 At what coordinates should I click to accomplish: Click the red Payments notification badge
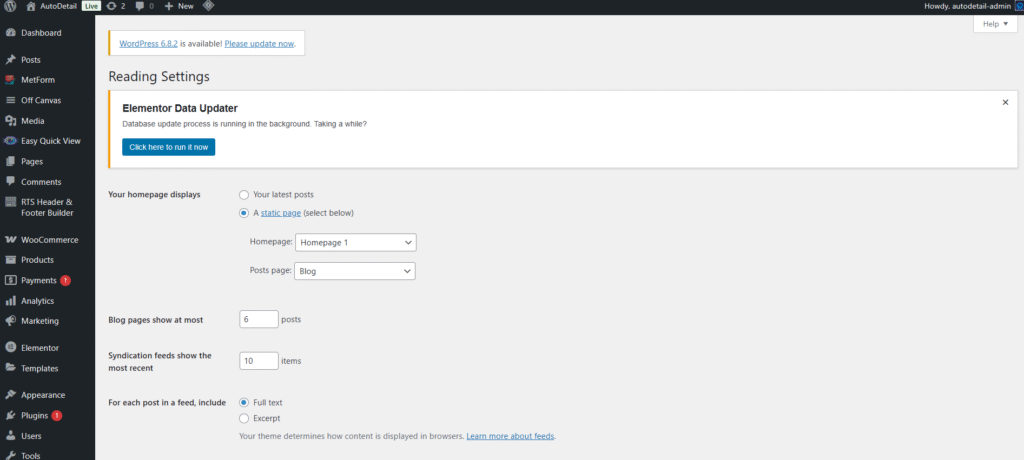click(65, 280)
